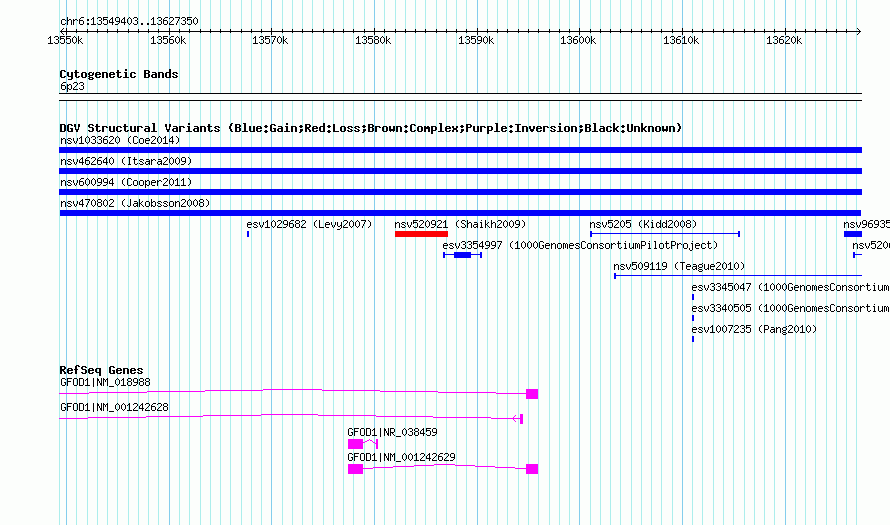Click the nsv509119 (Teague2010) label
This screenshot has width=890, height=525.
679,266
